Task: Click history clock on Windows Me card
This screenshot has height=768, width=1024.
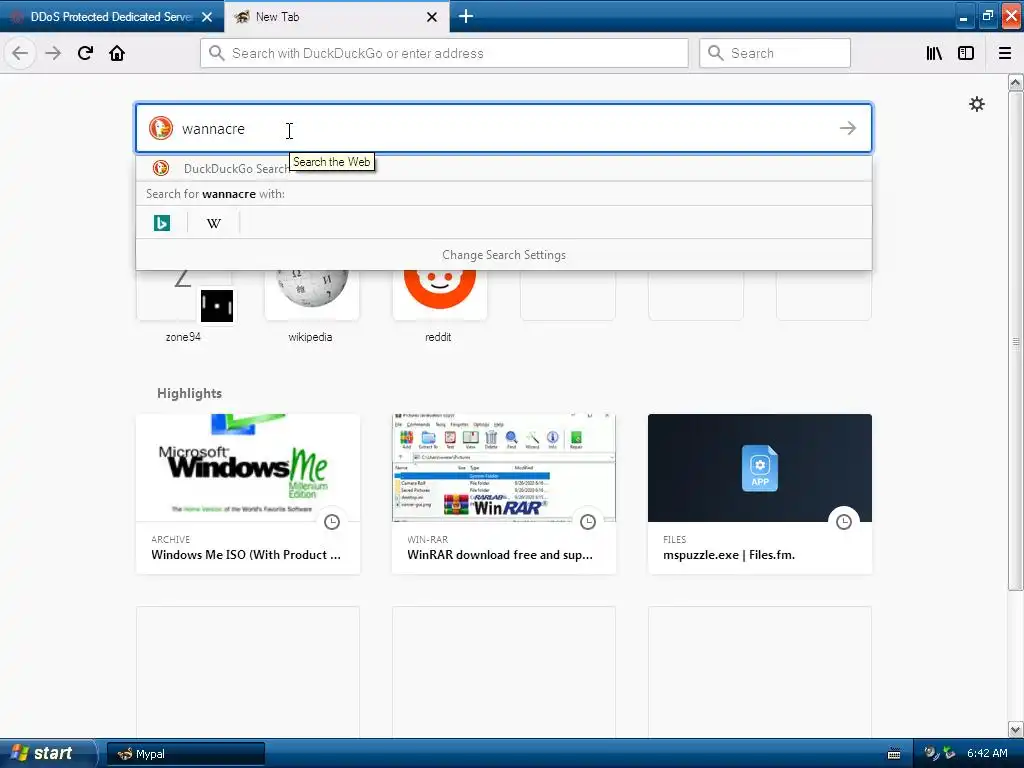Action: [x=332, y=521]
